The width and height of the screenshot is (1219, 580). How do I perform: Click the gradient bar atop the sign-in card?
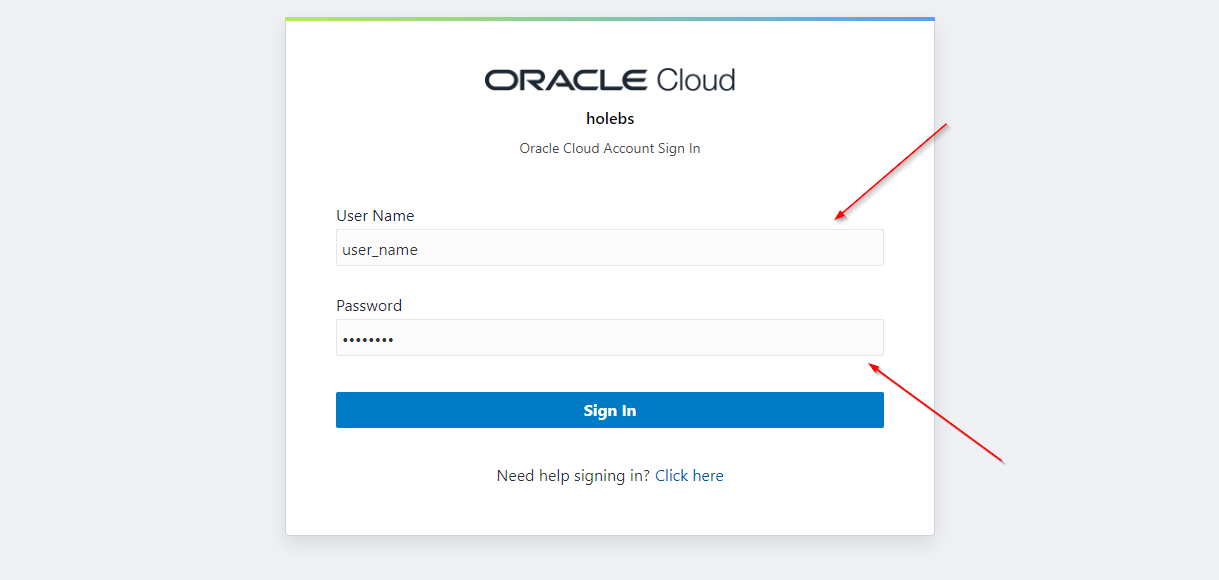tap(609, 17)
